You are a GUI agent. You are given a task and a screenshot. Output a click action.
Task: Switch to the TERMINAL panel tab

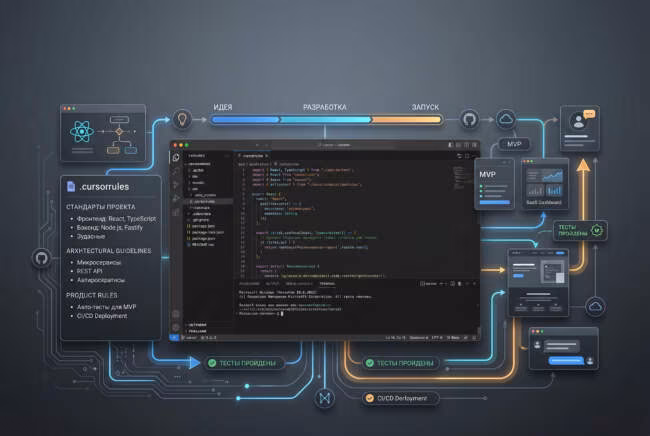[327, 284]
